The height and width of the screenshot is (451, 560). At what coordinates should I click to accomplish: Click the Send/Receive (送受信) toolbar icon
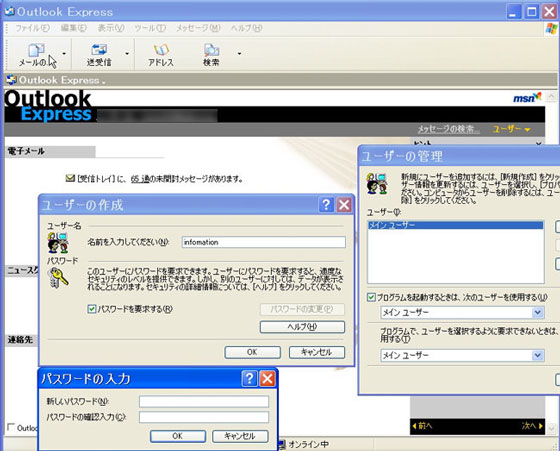pyautogui.click(x=99, y=50)
